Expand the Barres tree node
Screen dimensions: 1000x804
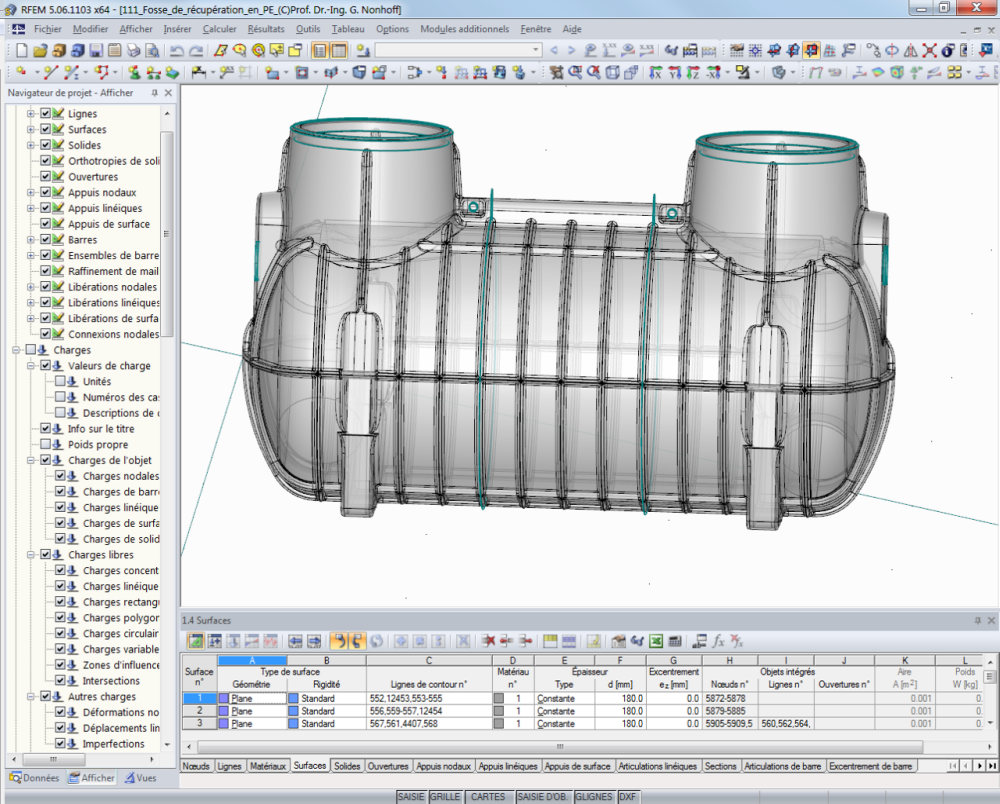[x=31, y=240]
